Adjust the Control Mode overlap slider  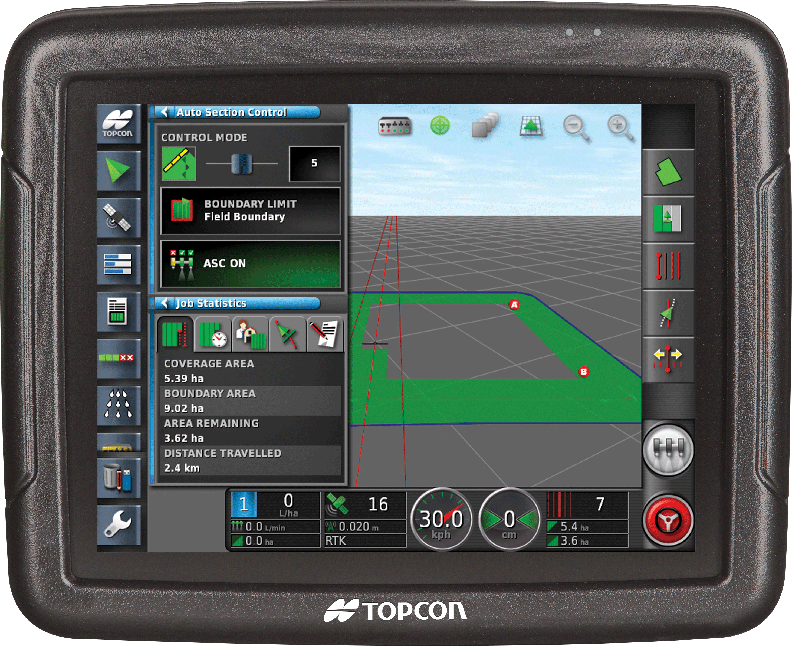pos(241,164)
